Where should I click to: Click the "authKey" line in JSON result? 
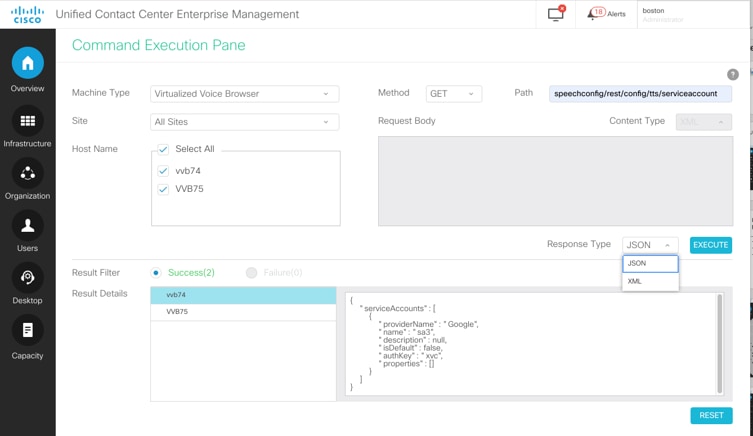[411, 356]
